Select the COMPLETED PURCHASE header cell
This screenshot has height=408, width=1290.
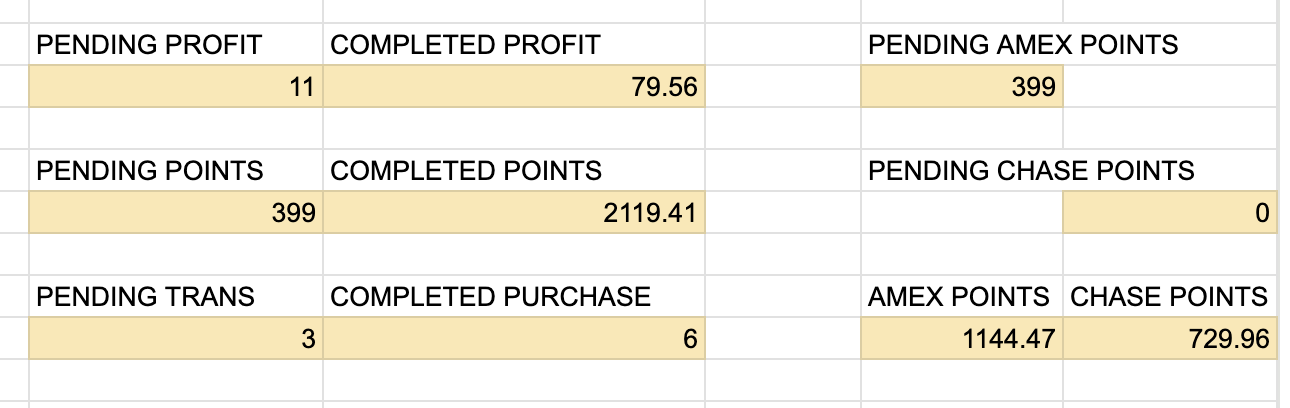point(490,297)
